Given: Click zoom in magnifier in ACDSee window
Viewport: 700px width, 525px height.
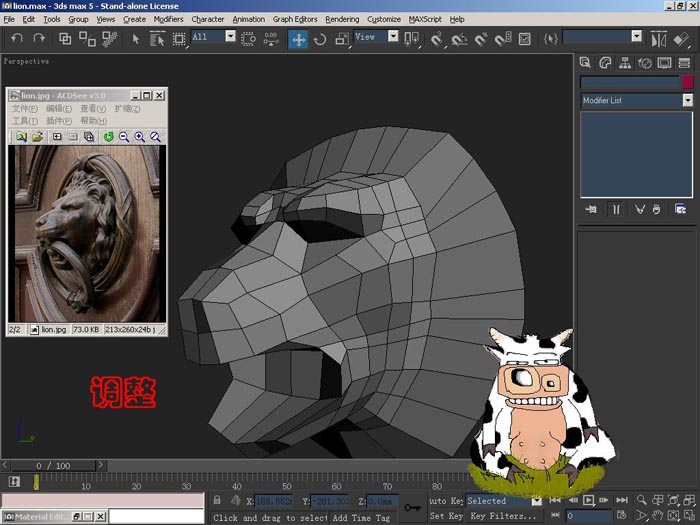Looking at the screenshot, I should click(140, 137).
